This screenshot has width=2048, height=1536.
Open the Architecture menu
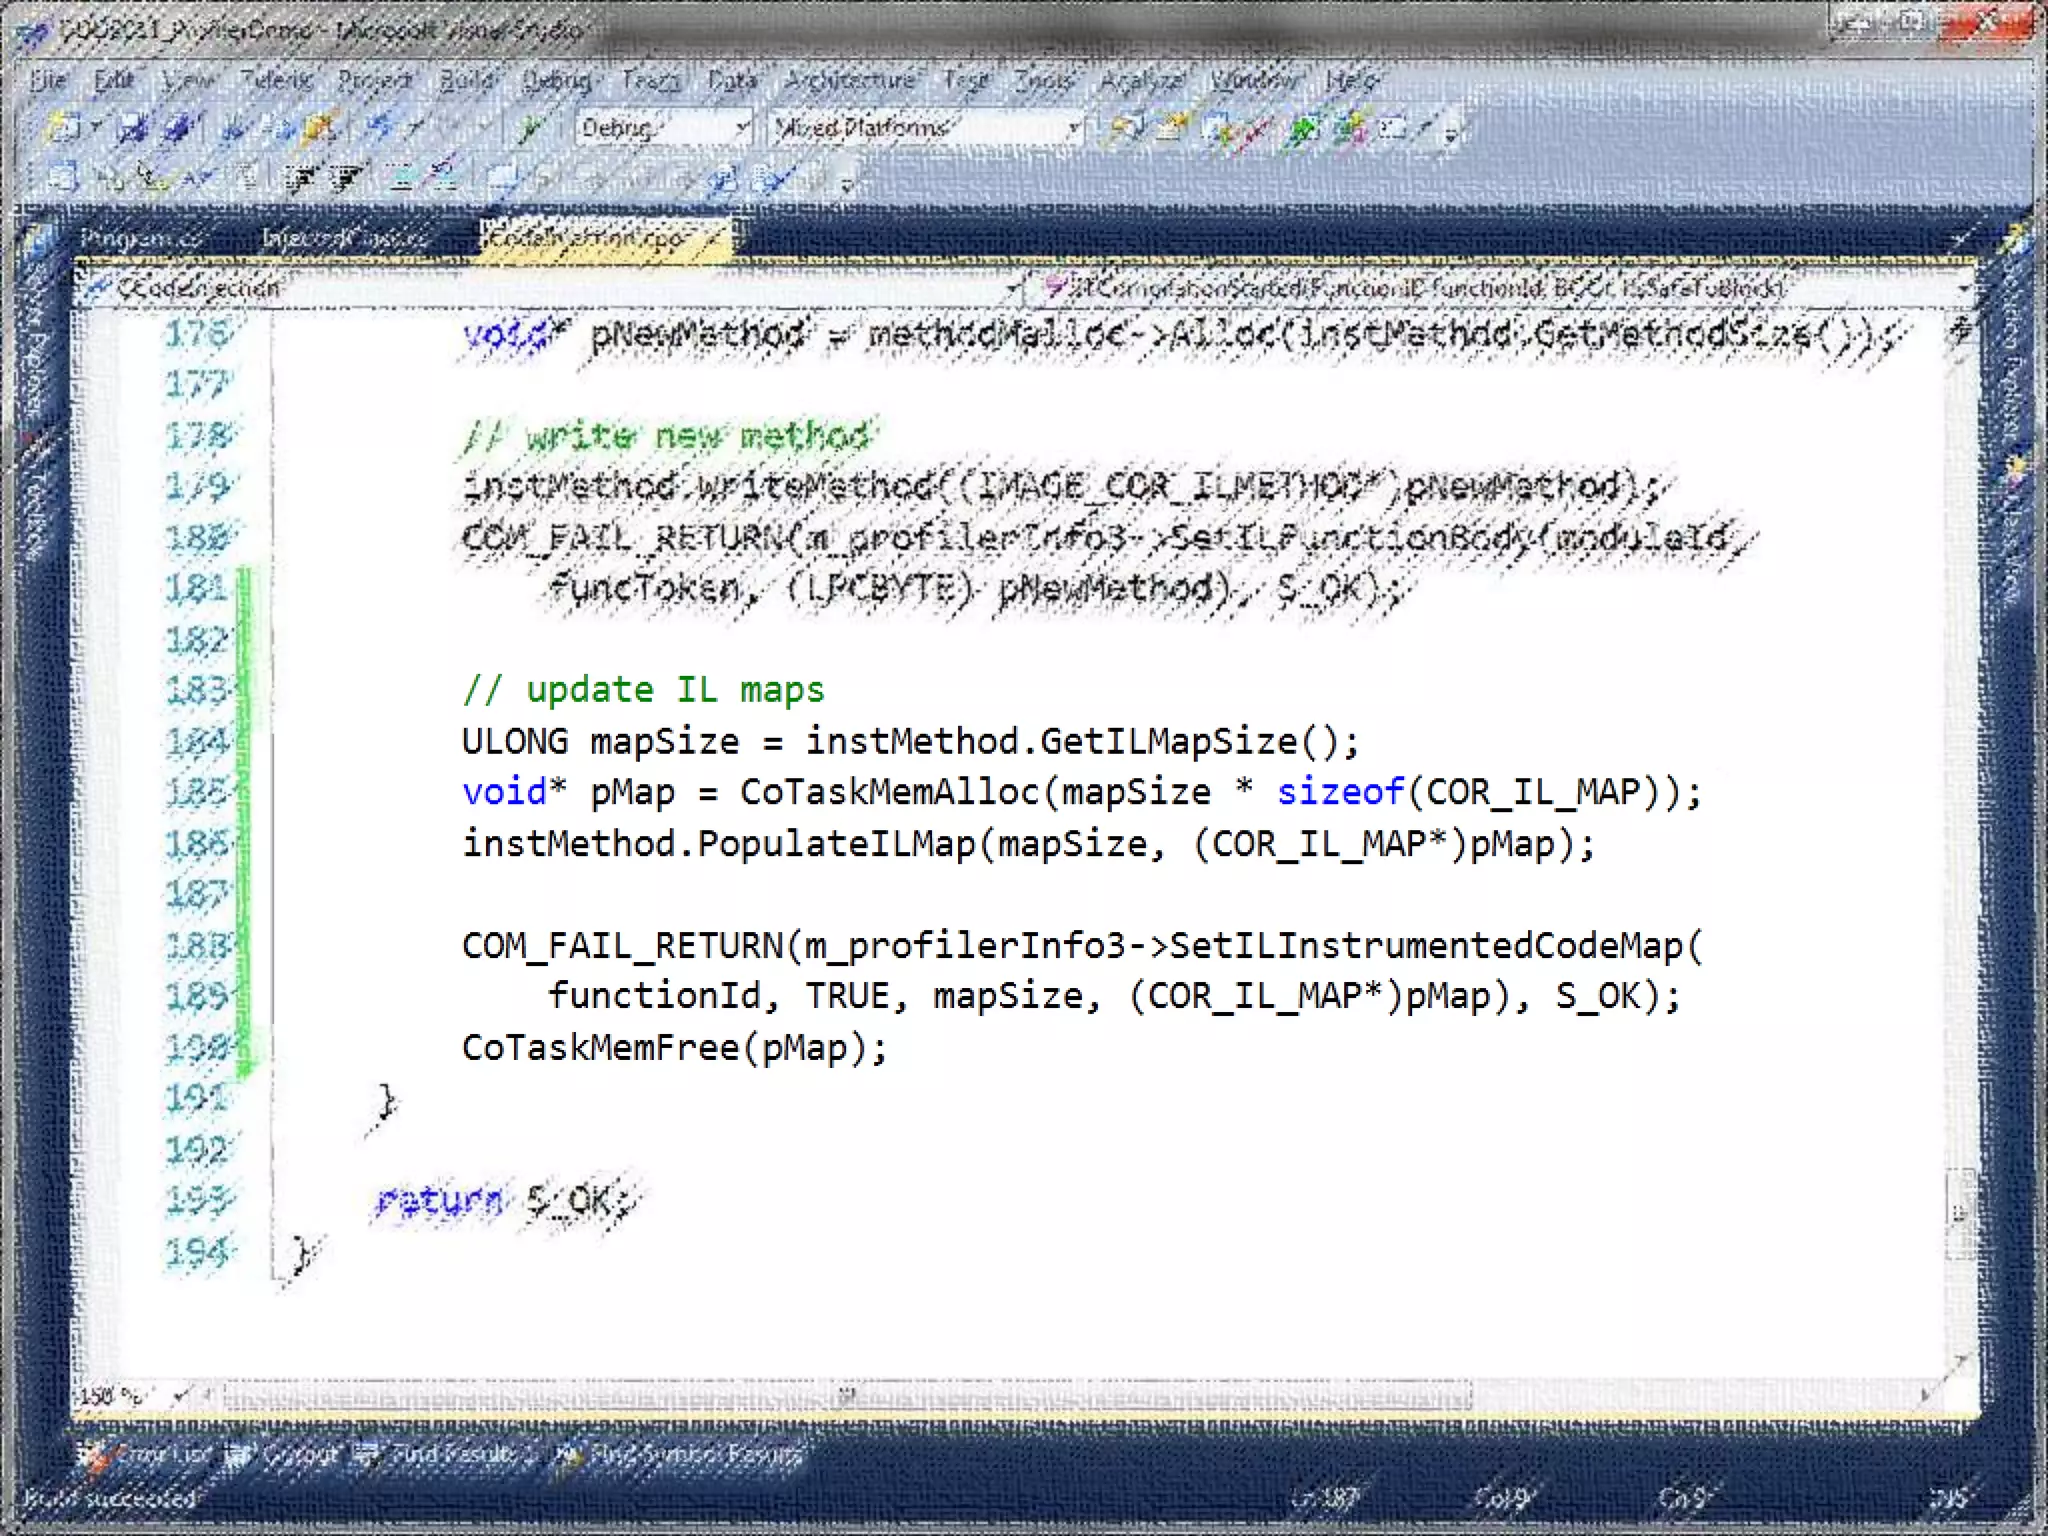(x=850, y=80)
